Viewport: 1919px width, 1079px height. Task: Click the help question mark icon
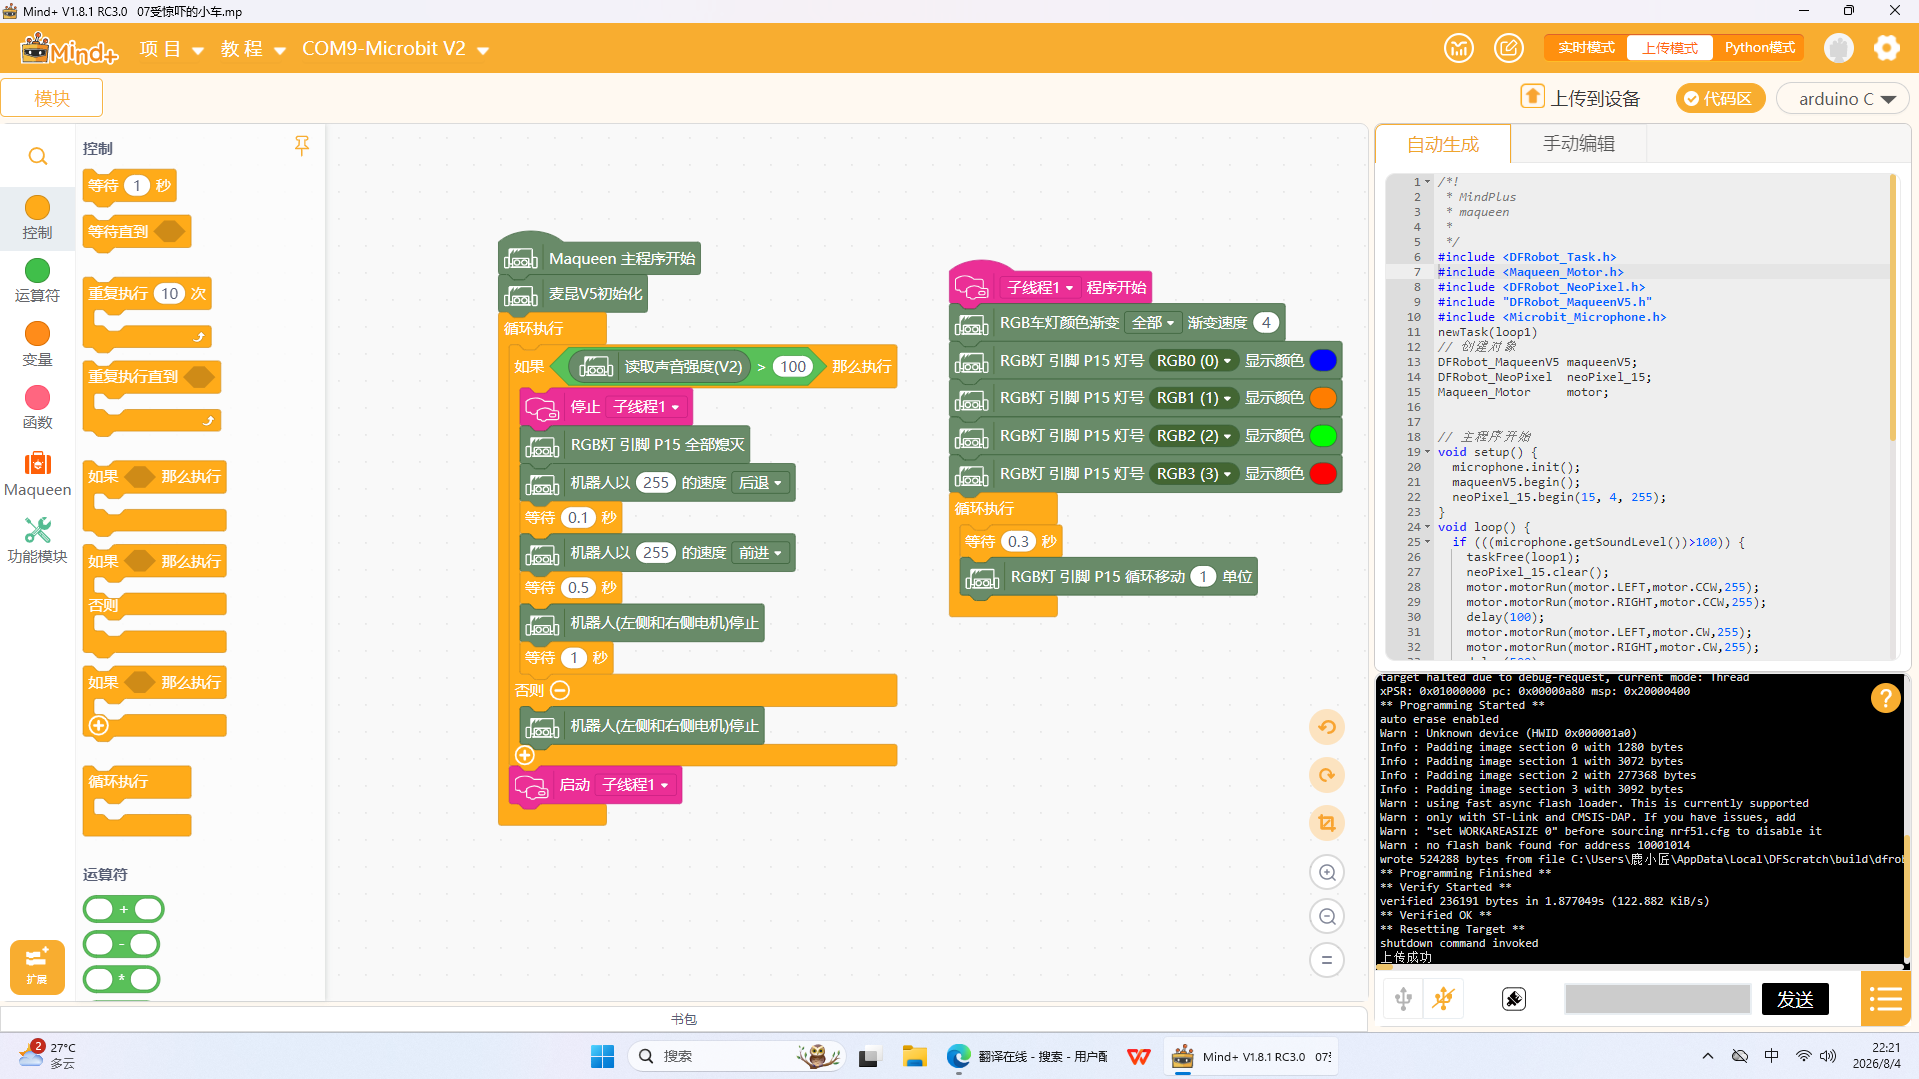(x=1885, y=698)
